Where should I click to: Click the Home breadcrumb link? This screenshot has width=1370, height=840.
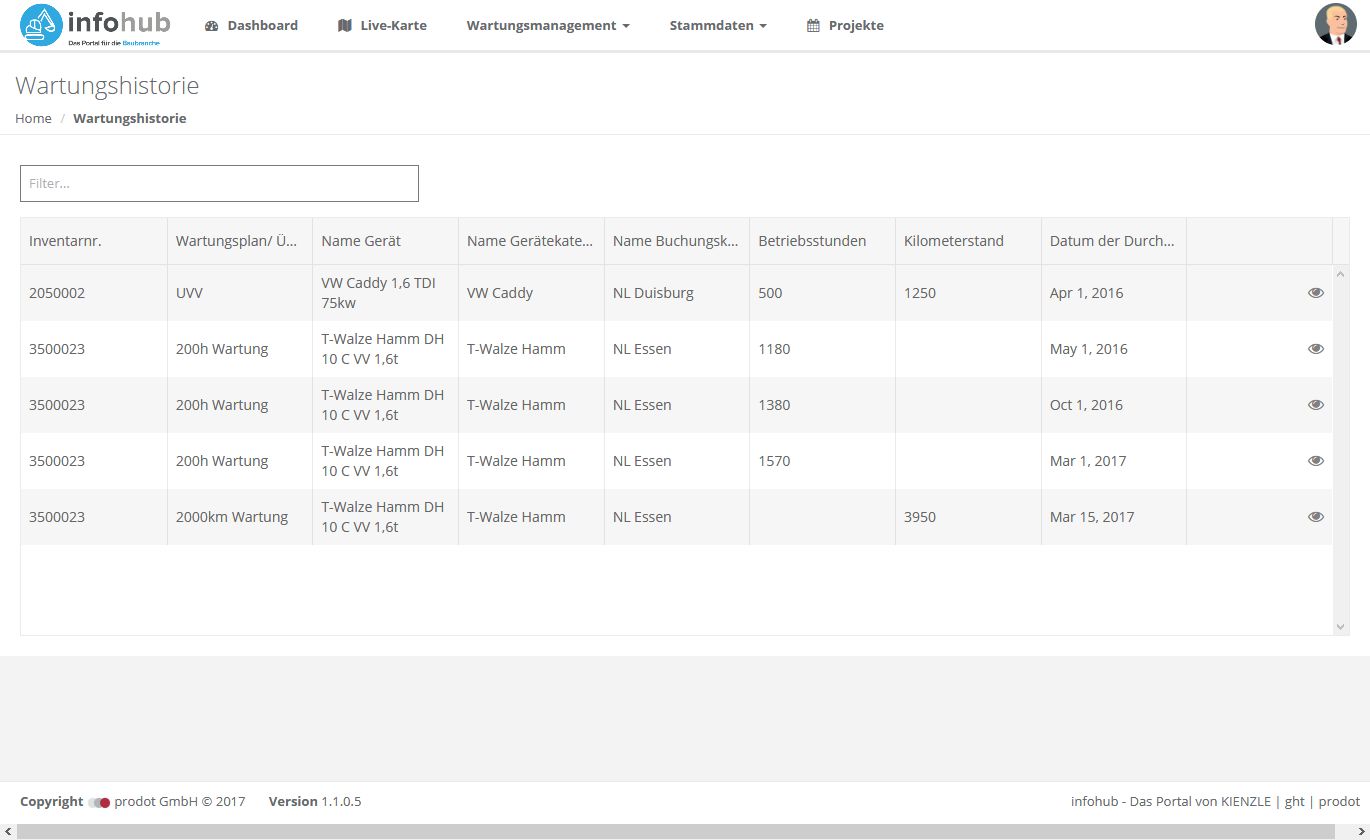point(33,118)
